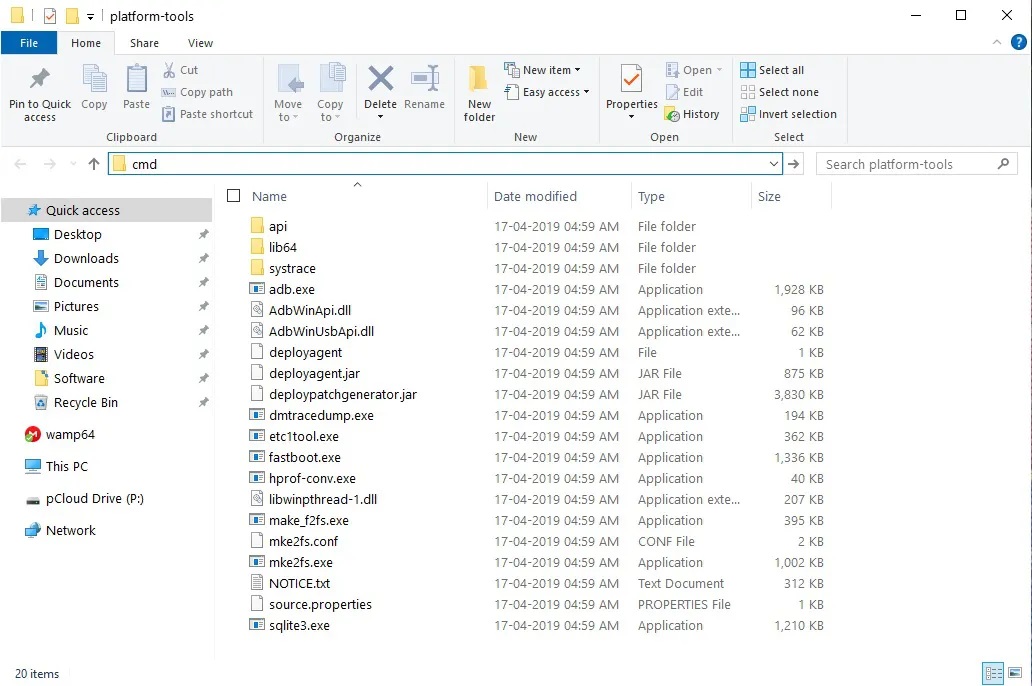
Task: Click Invert selection button
Action: pyautogui.click(x=788, y=114)
